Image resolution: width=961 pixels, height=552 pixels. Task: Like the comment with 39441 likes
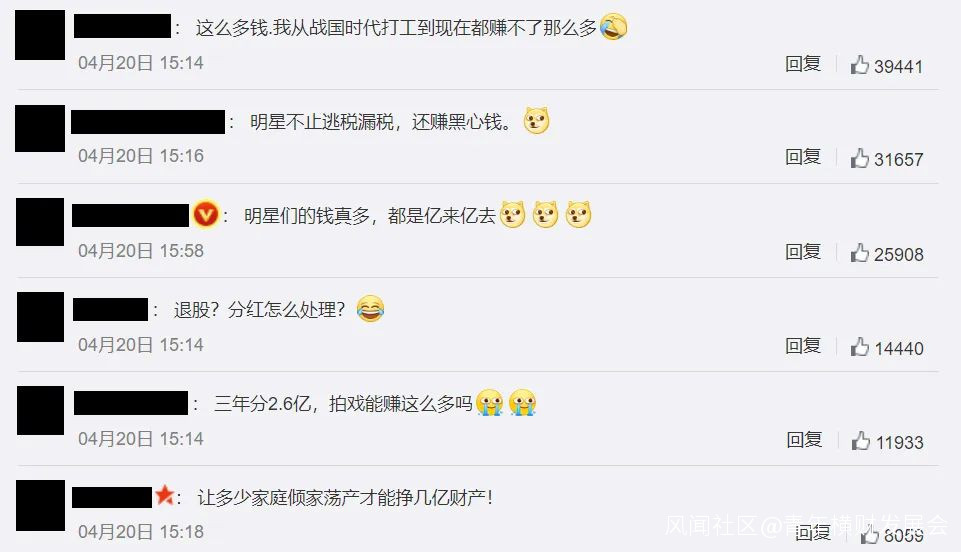click(859, 64)
